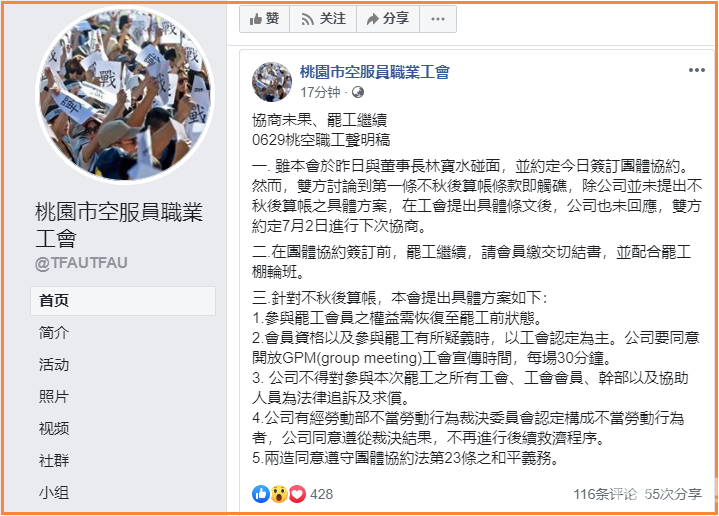Screen dimensions: 719x516
Task: Go to 活动 in sidebar
Action: [54, 365]
